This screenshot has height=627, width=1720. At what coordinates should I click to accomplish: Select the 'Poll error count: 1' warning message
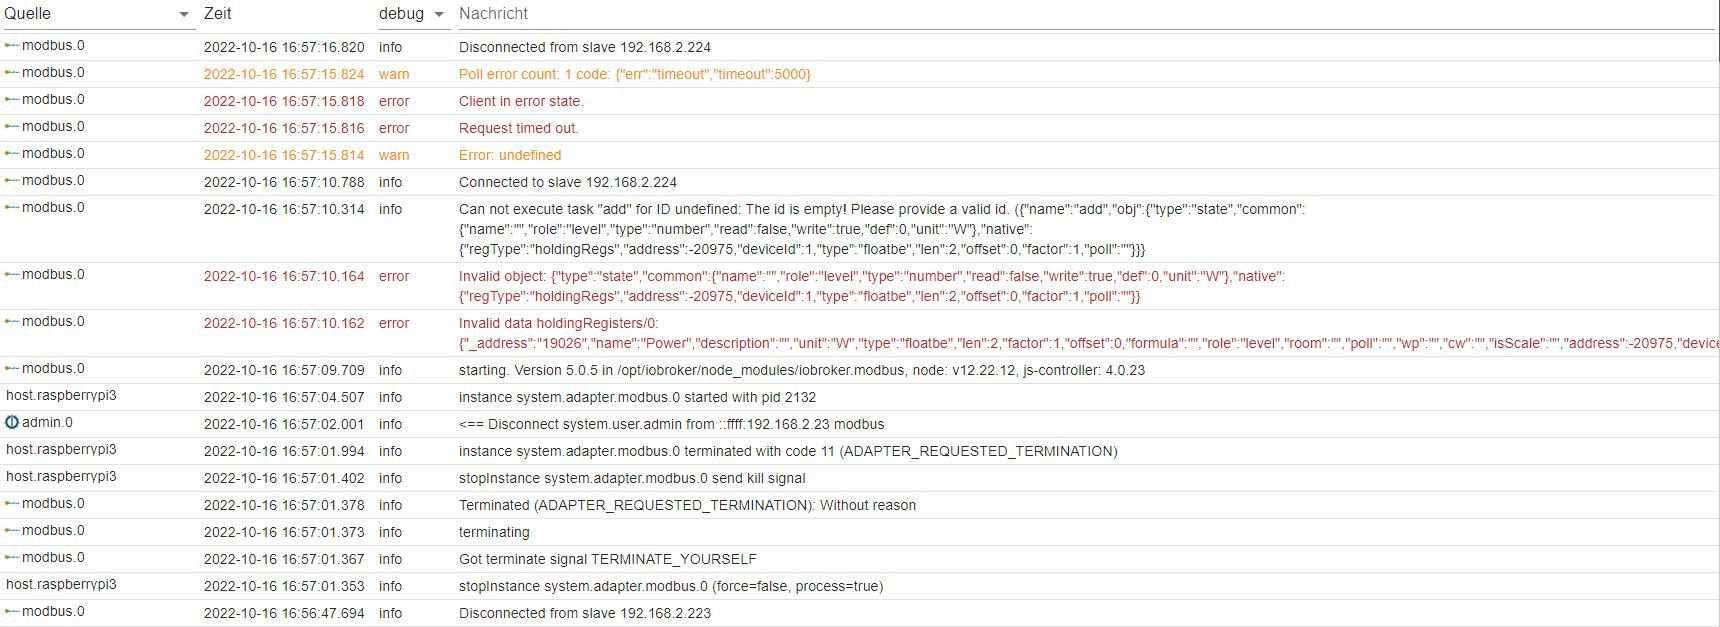click(634, 74)
